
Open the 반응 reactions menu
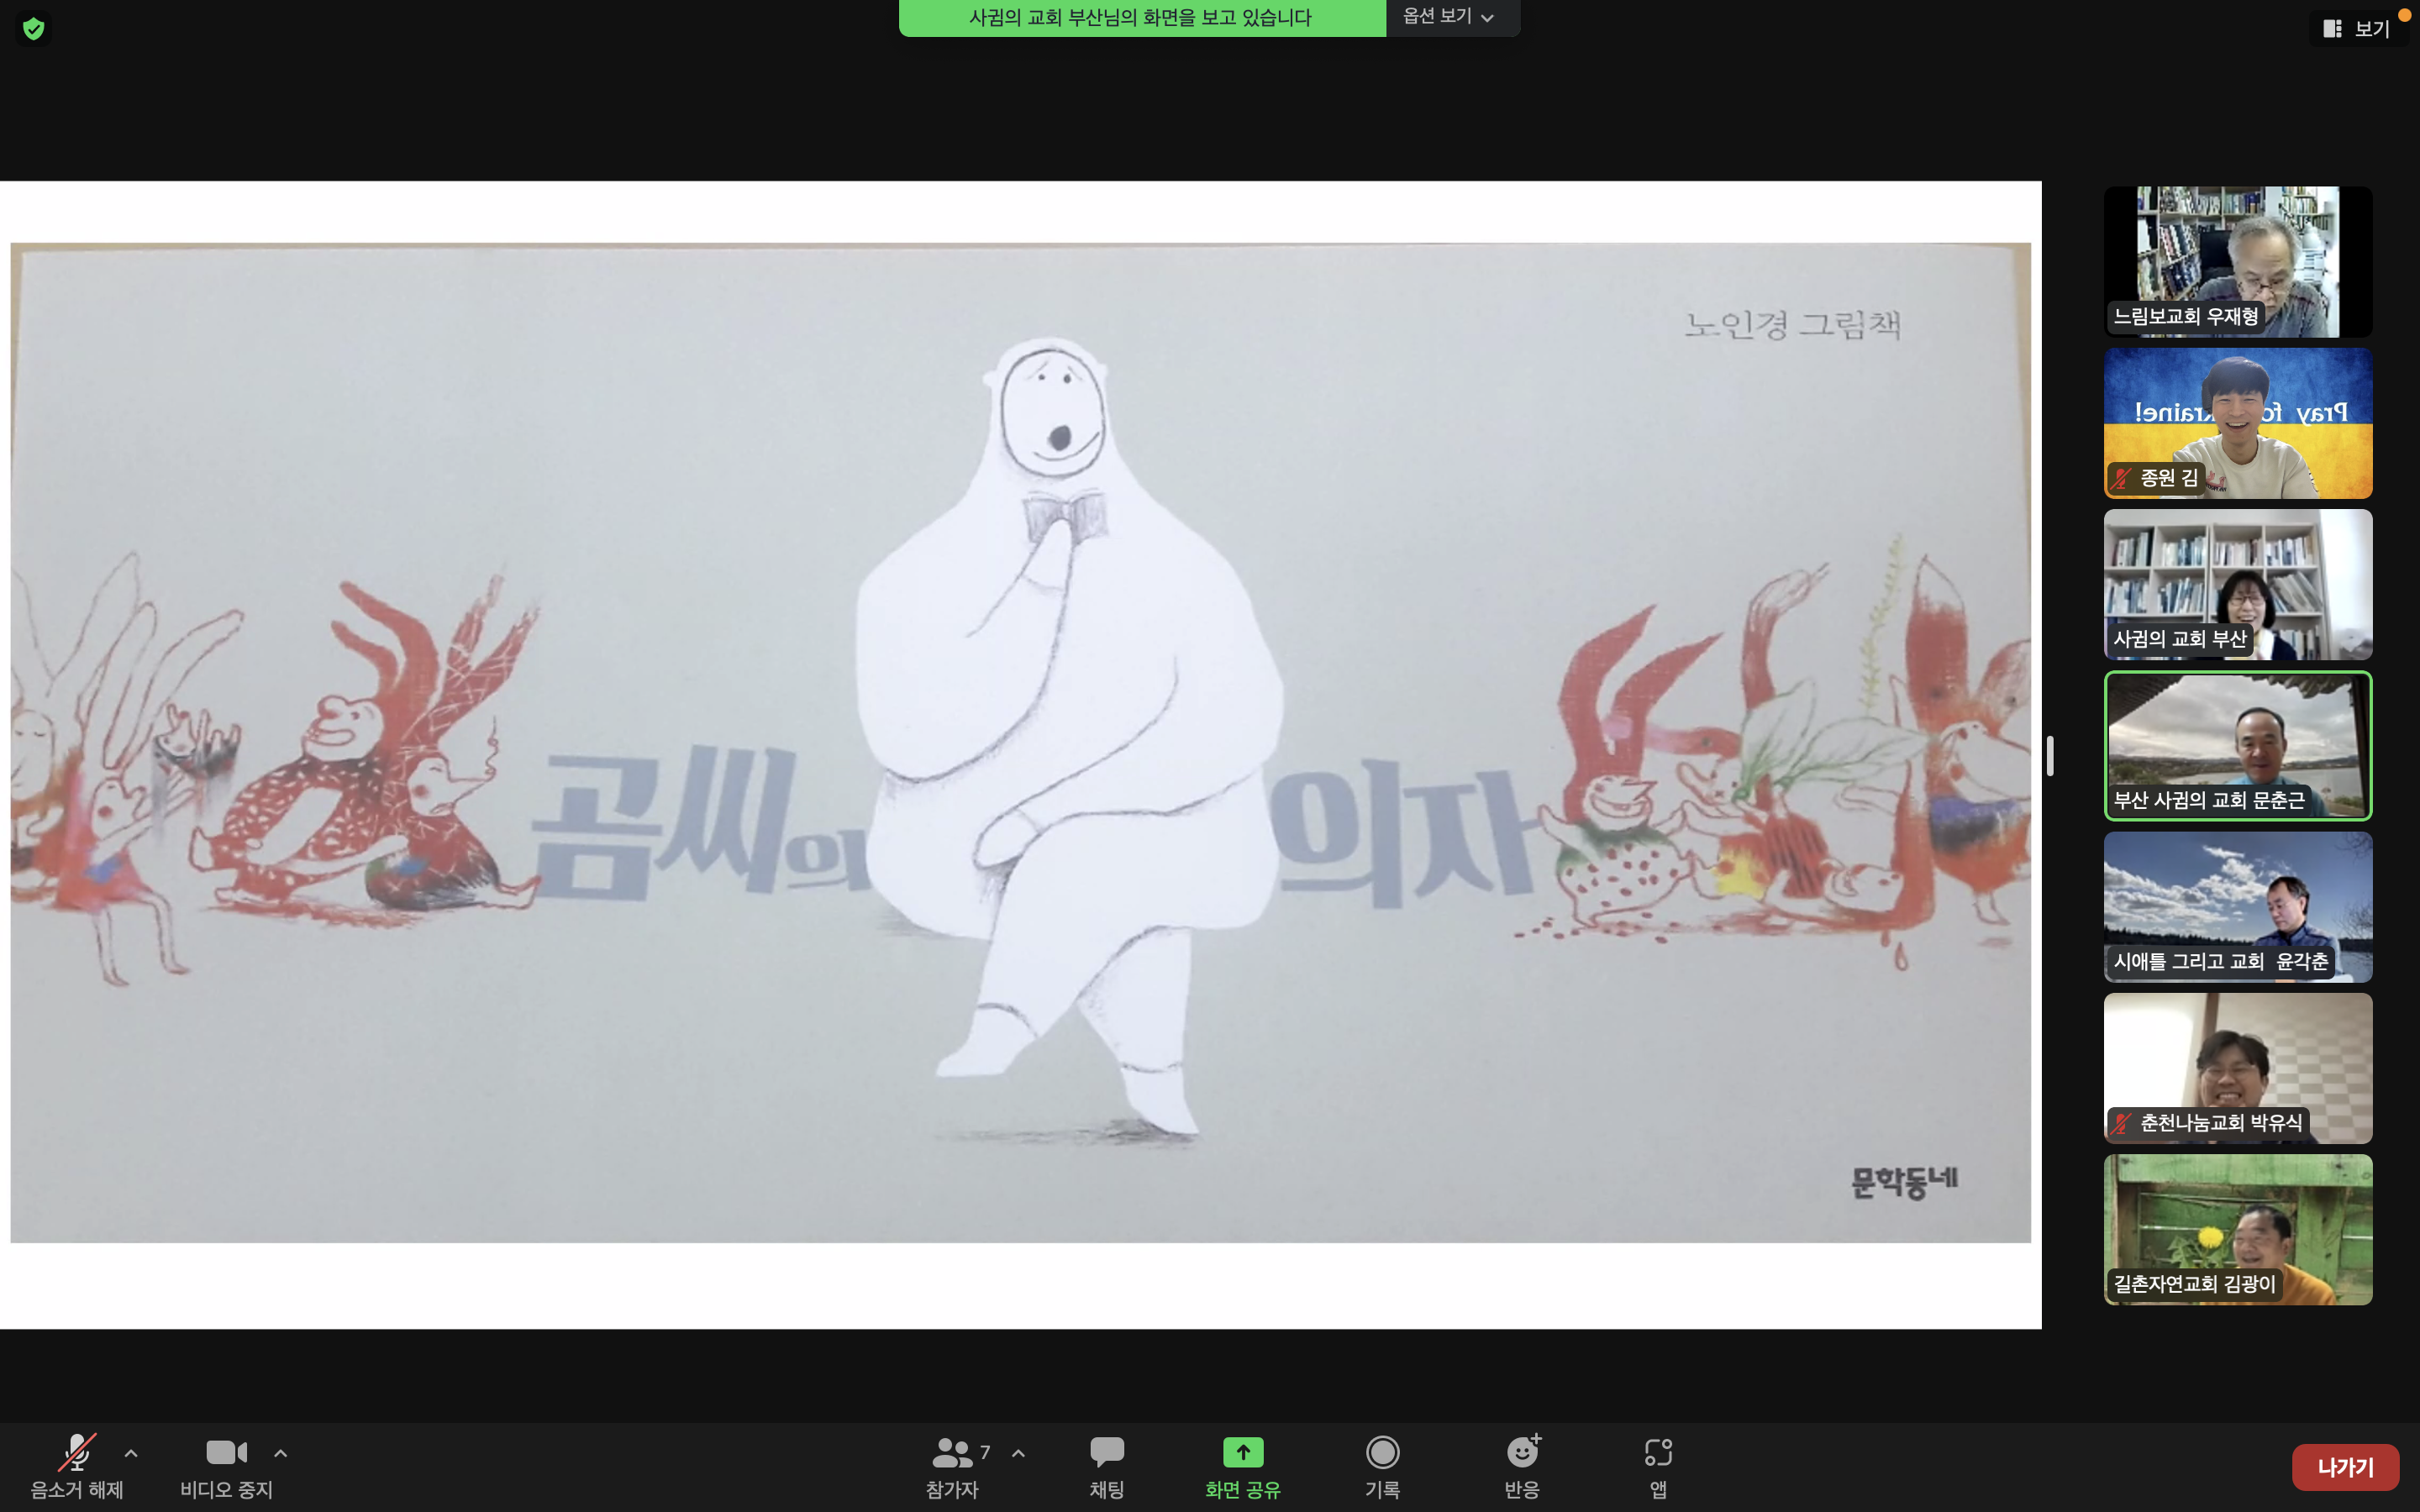tap(1522, 1466)
